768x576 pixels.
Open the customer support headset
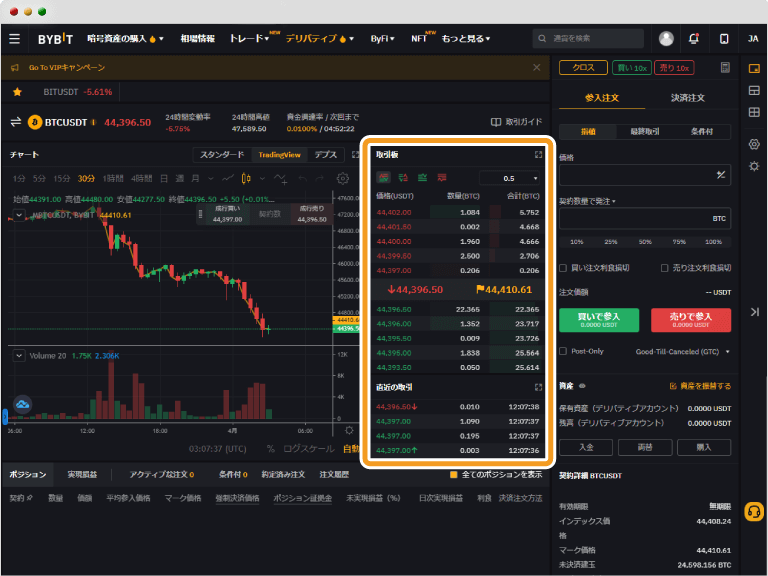[754, 512]
